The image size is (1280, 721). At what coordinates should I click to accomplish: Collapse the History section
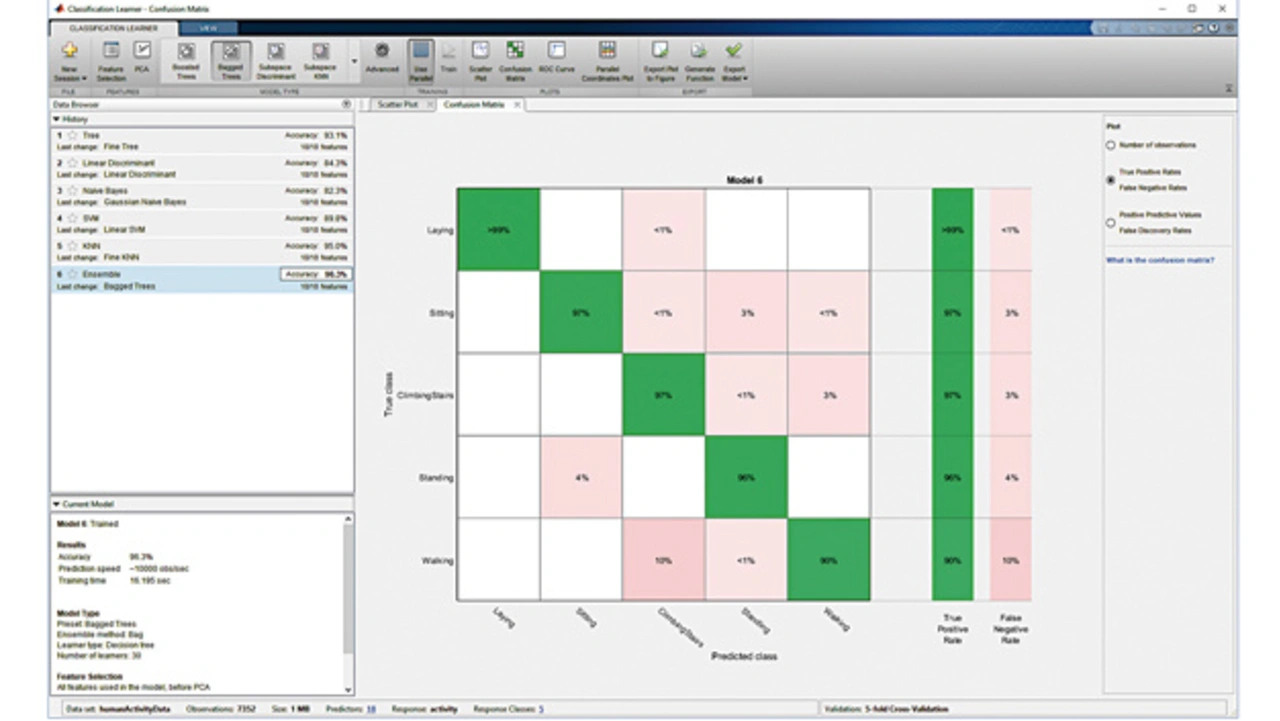coord(56,119)
